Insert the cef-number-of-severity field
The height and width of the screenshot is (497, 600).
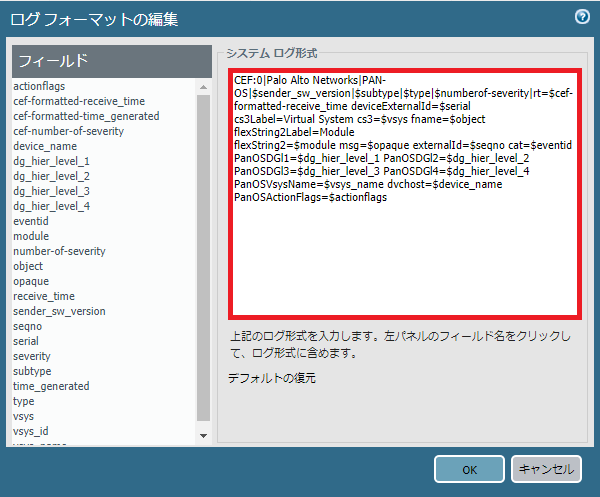click(68, 131)
